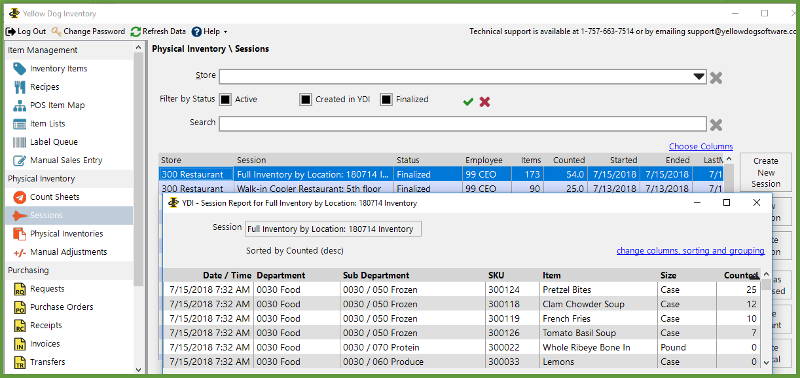The image size is (800, 378).
Task: Open Invoices in sidebar
Action: click(45, 344)
